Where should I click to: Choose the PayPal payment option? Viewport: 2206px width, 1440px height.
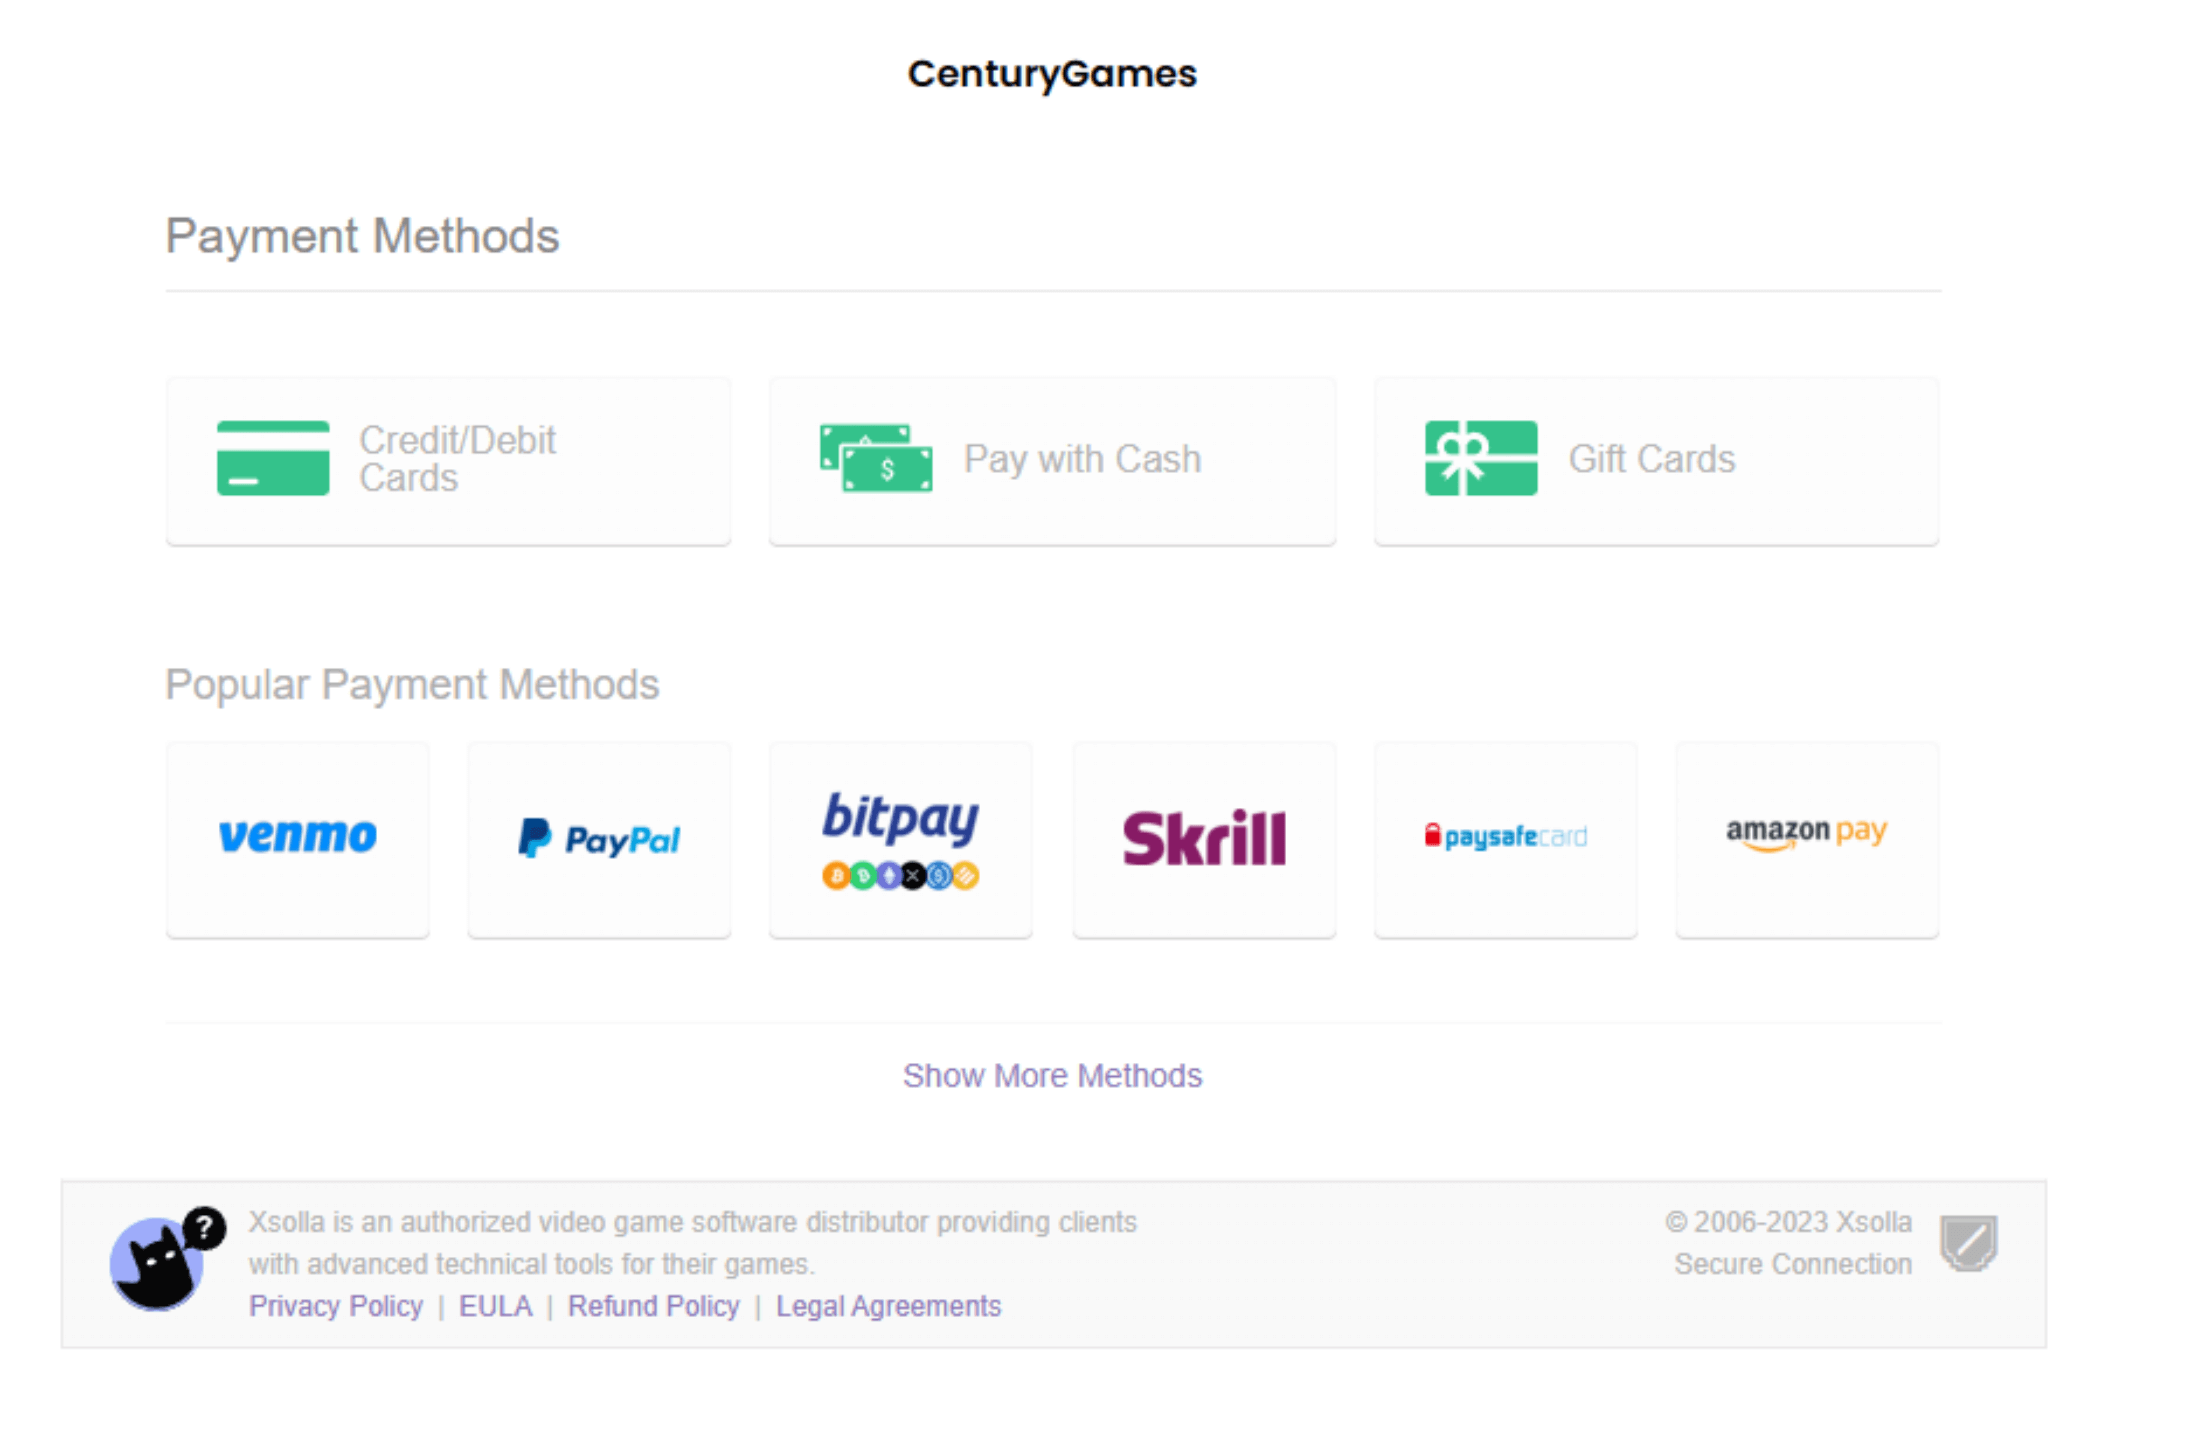point(599,838)
